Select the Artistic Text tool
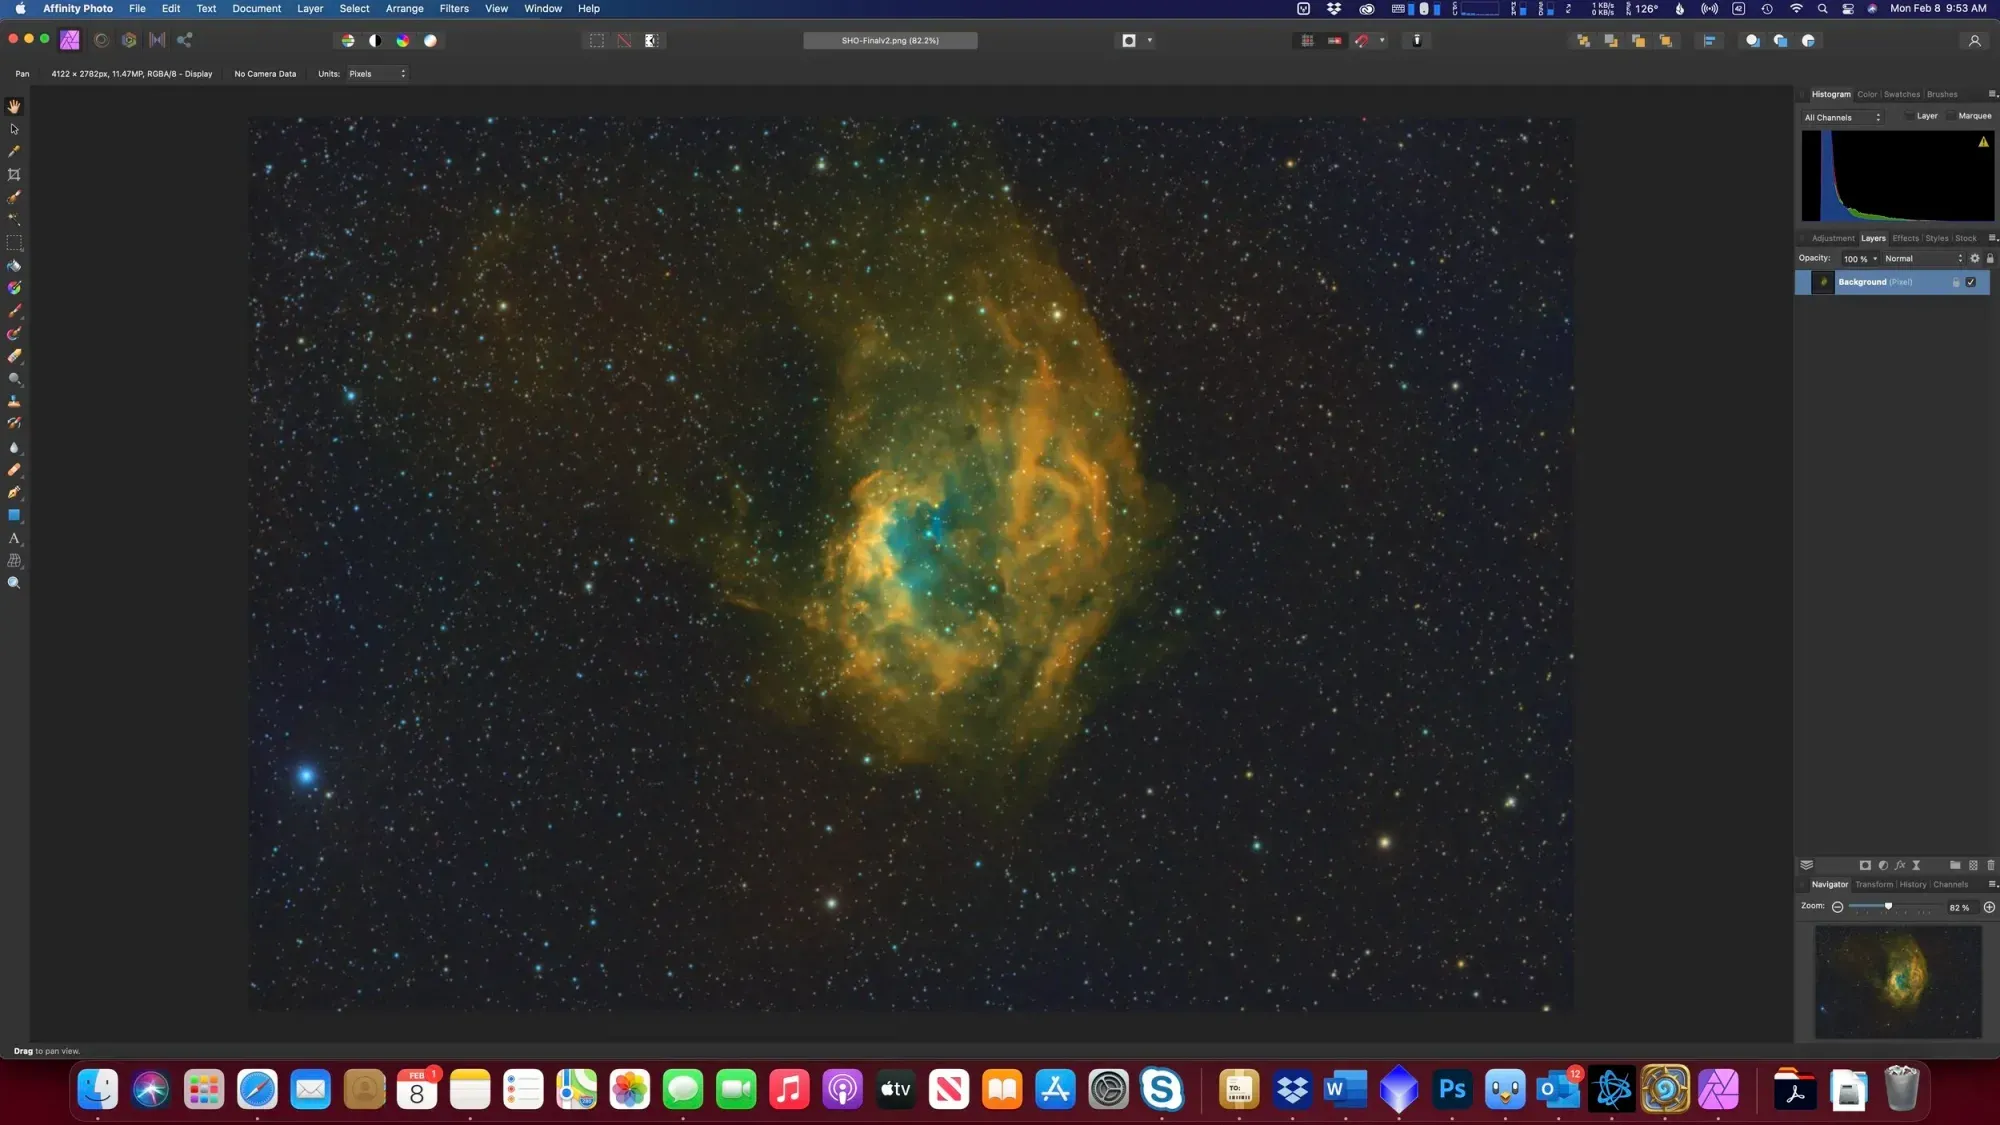The height and width of the screenshot is (1125, 2000). pyautogui.click(x=14, y=538)
